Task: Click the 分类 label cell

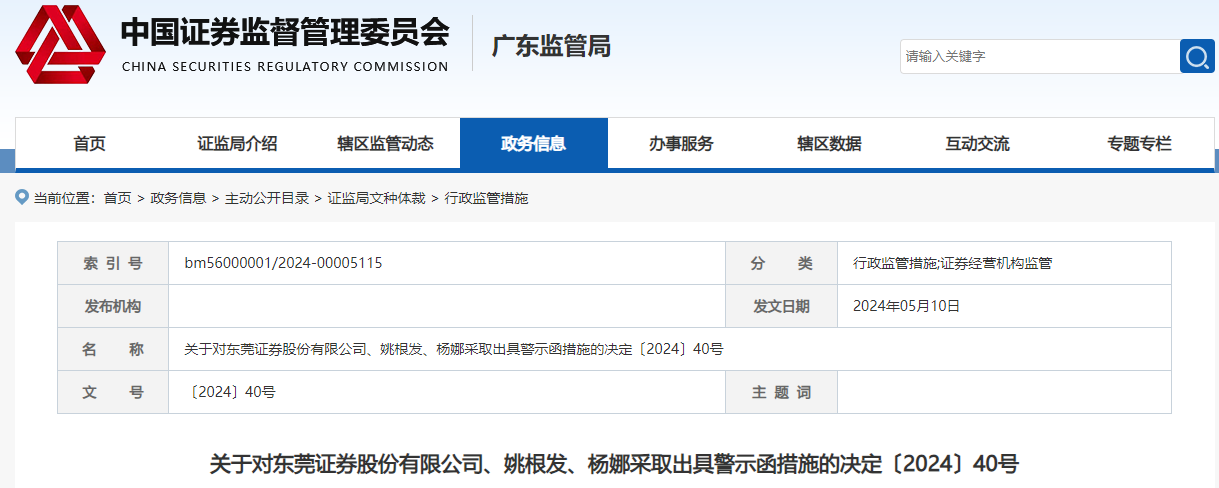Action: click(782, 263)
